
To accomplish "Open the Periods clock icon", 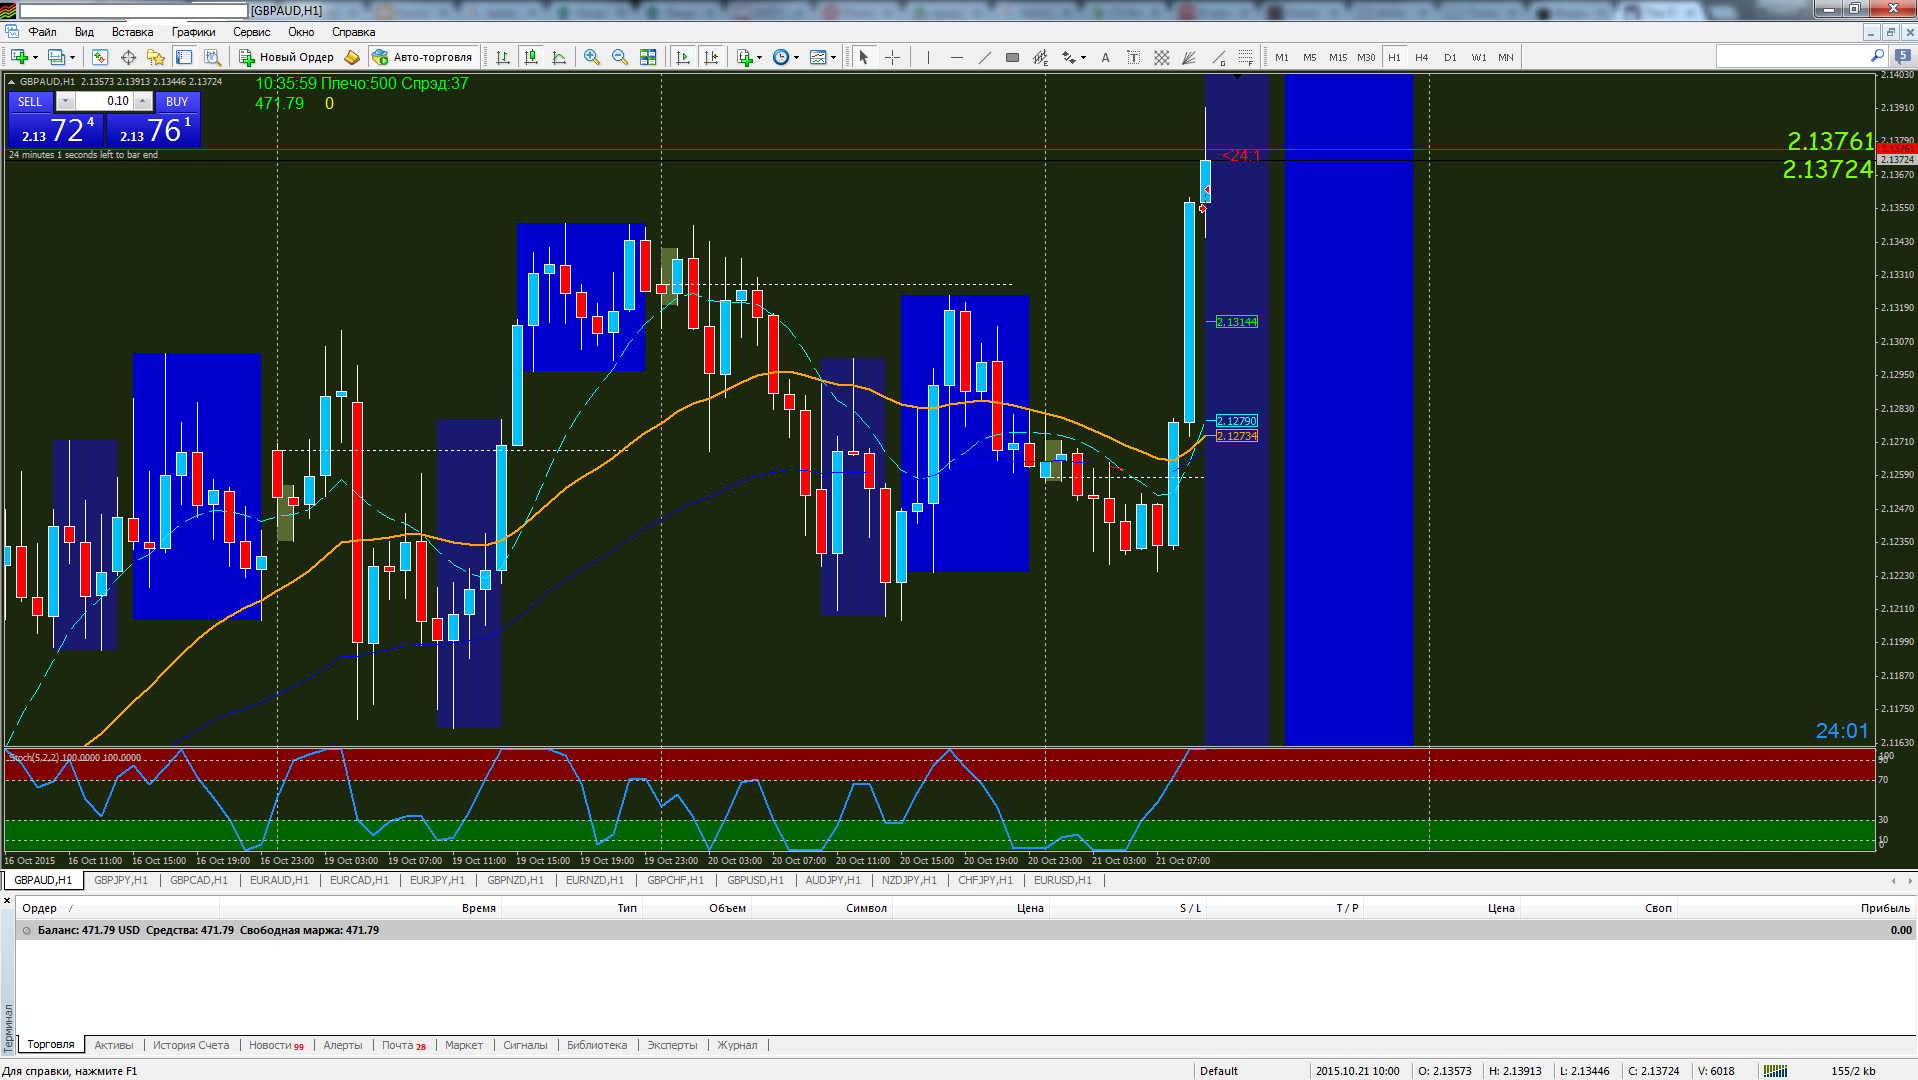I will [781, 57].
